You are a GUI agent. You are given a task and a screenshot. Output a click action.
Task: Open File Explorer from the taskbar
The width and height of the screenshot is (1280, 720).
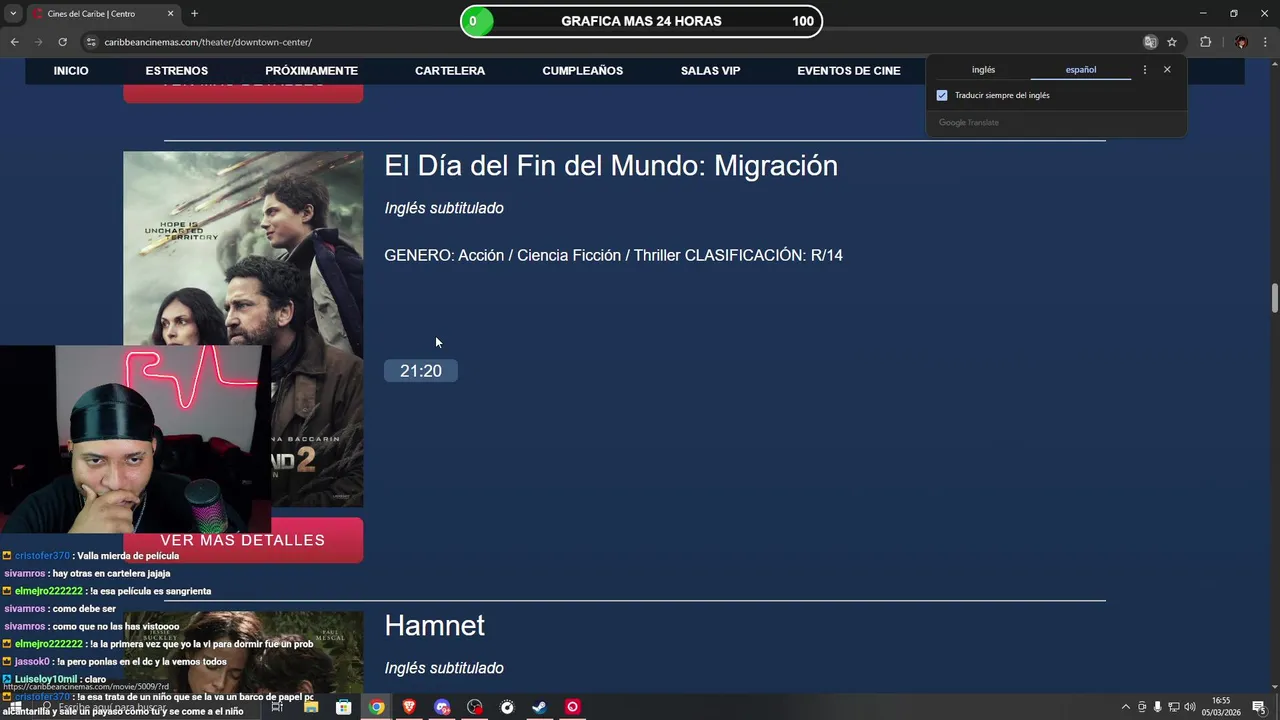pyautogui.click(x=311, y=707)
